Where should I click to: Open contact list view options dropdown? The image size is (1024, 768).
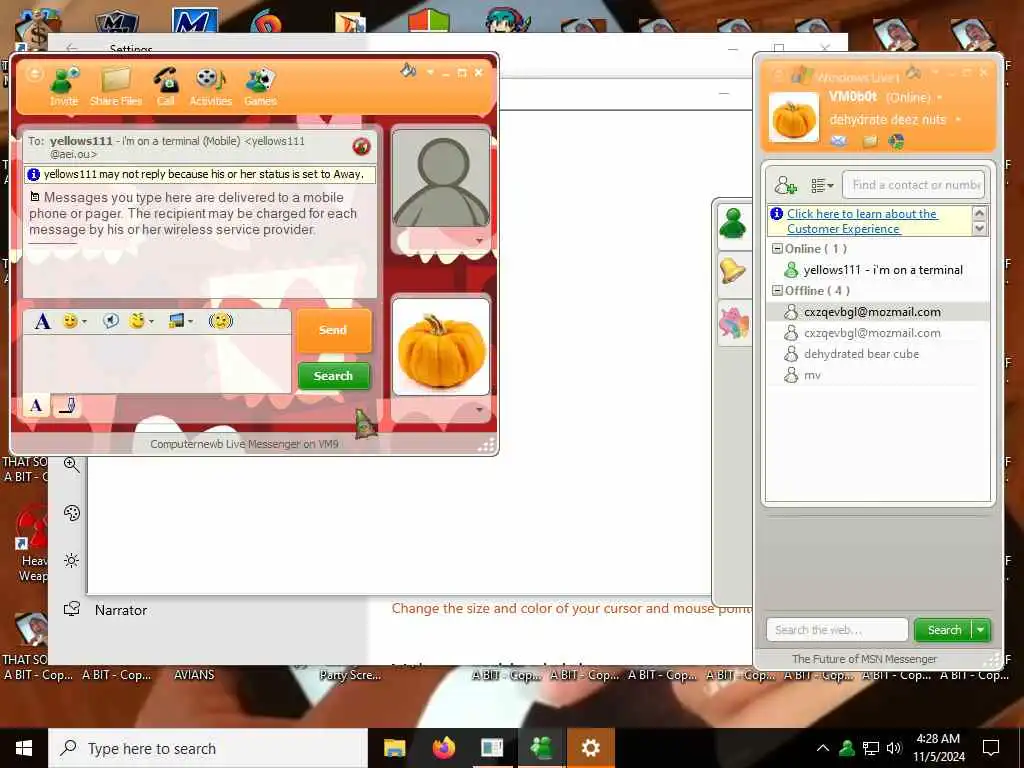click(822, 185)
